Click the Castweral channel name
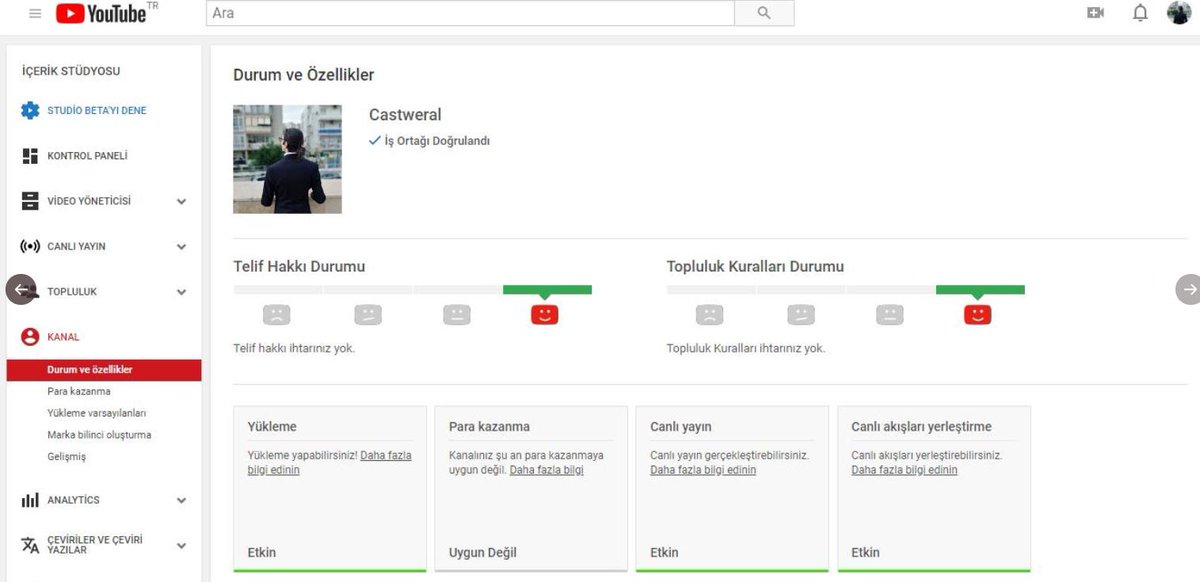The image size is (1200, 582). (405, 115)
